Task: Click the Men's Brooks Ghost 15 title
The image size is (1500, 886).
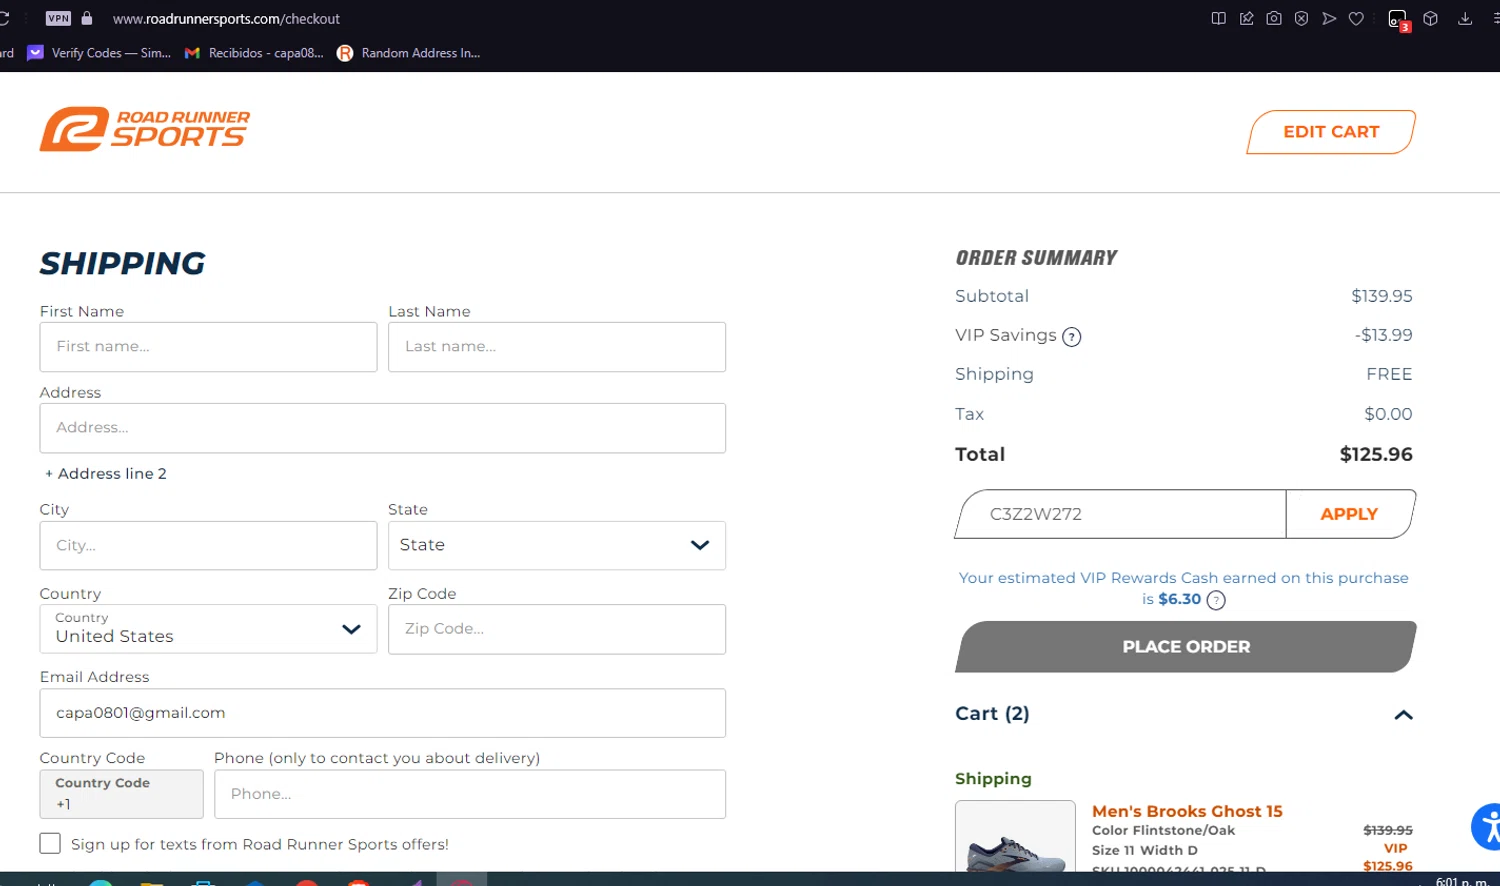Action: pos(1187,811)
